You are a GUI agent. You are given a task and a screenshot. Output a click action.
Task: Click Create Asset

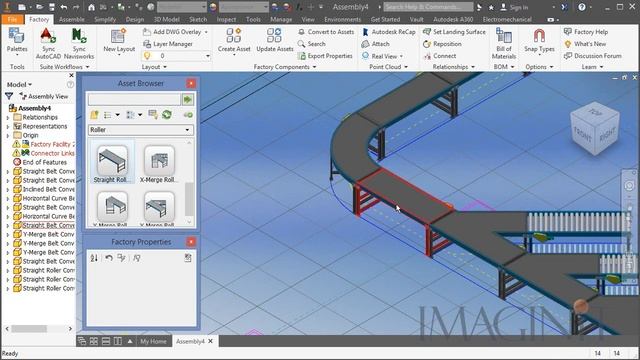234,40
